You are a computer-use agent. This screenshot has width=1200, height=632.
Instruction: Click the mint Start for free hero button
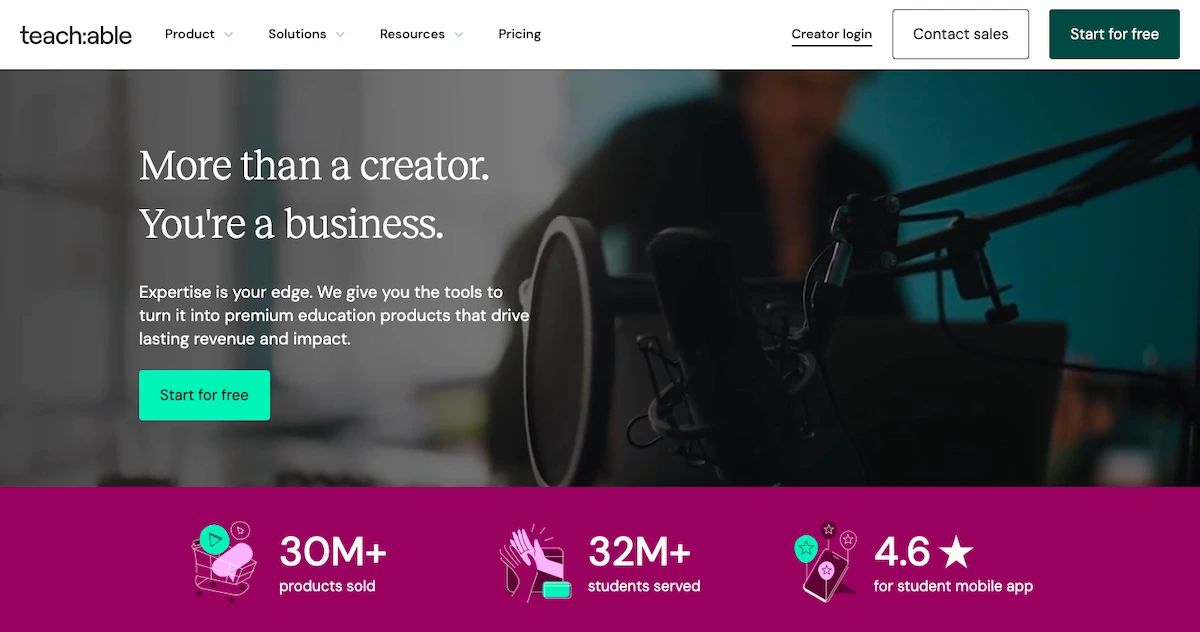click(x=204, y=395)
